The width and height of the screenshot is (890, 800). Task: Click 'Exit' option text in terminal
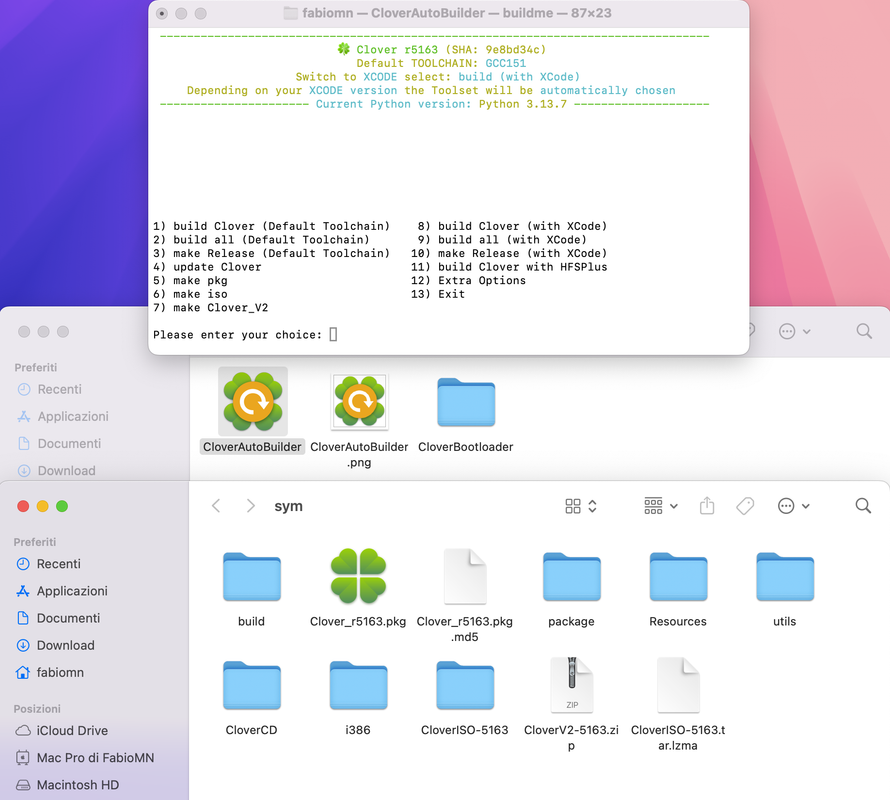click(x=451, y=294)
